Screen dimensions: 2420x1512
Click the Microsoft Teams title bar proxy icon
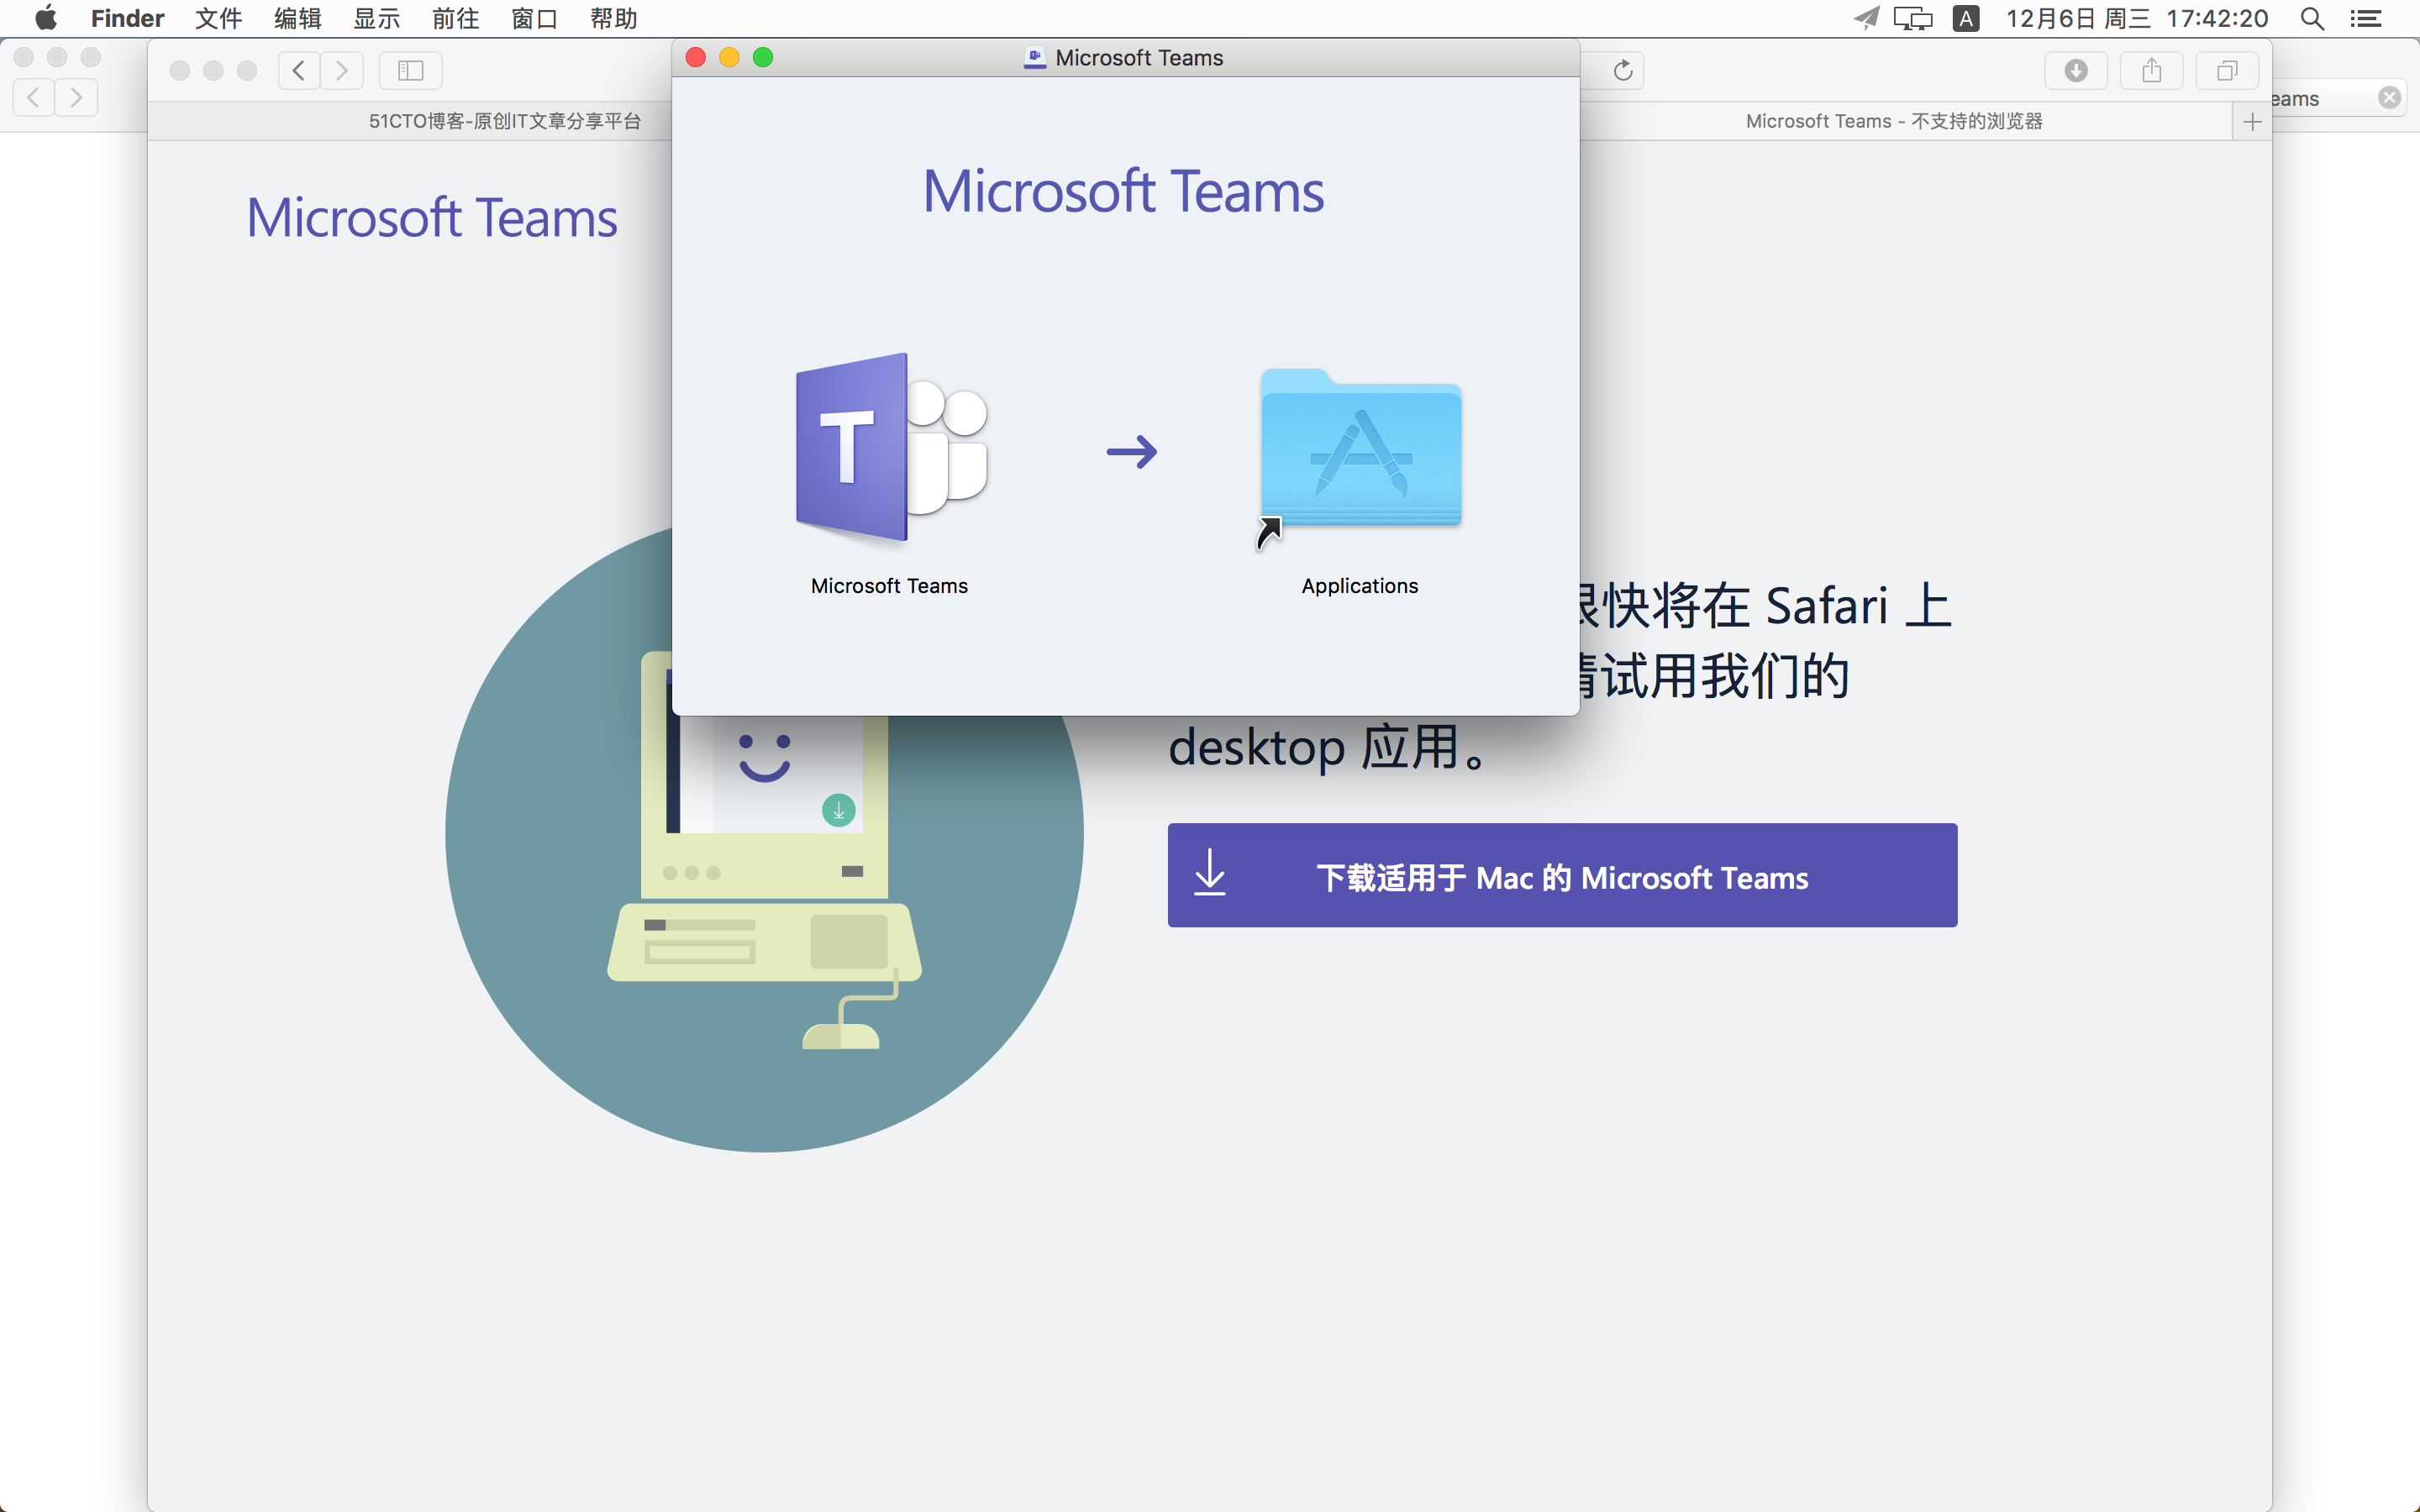click(1034, 58)
